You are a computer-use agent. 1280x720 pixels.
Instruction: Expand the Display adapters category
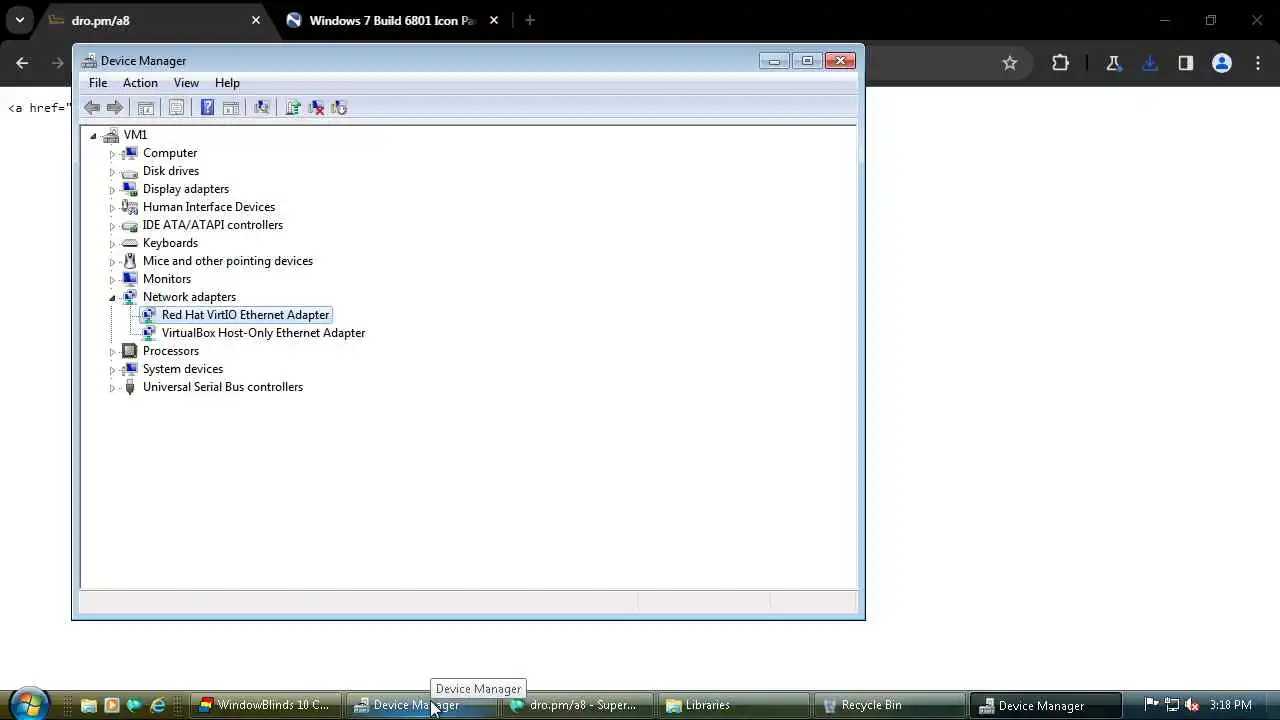point(112,190)
